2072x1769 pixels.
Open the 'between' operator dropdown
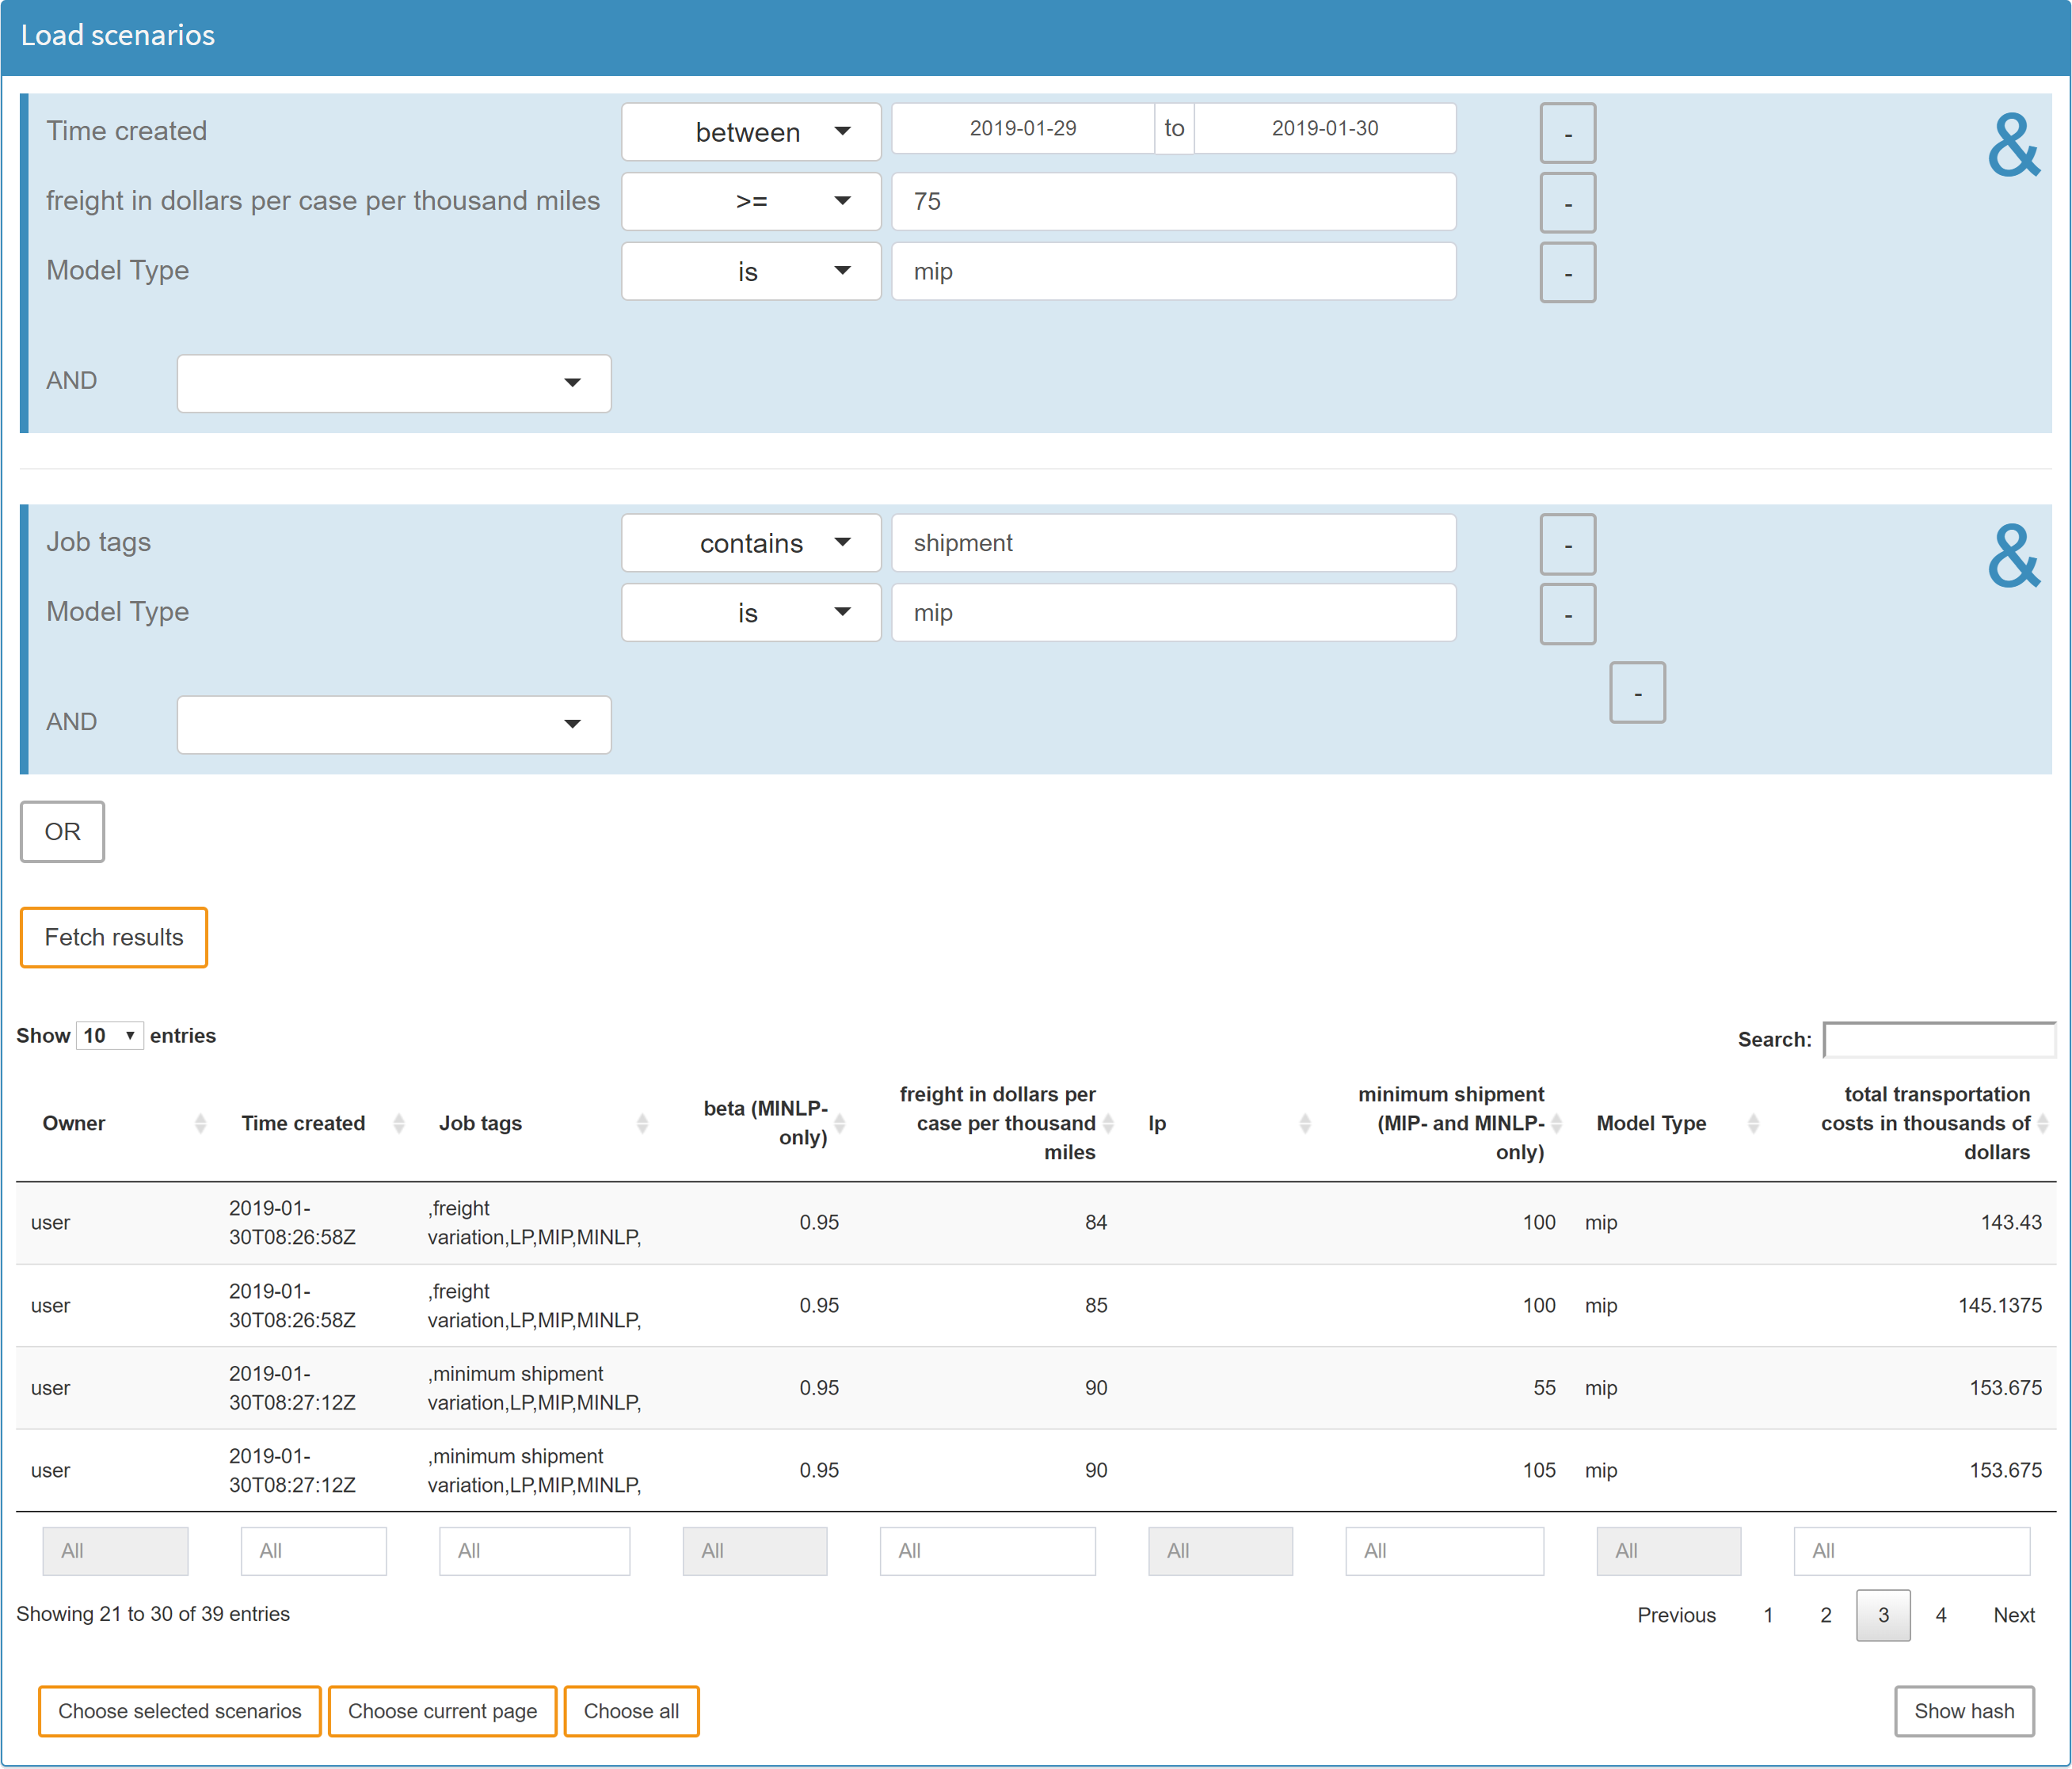click(x=750, y=132)
